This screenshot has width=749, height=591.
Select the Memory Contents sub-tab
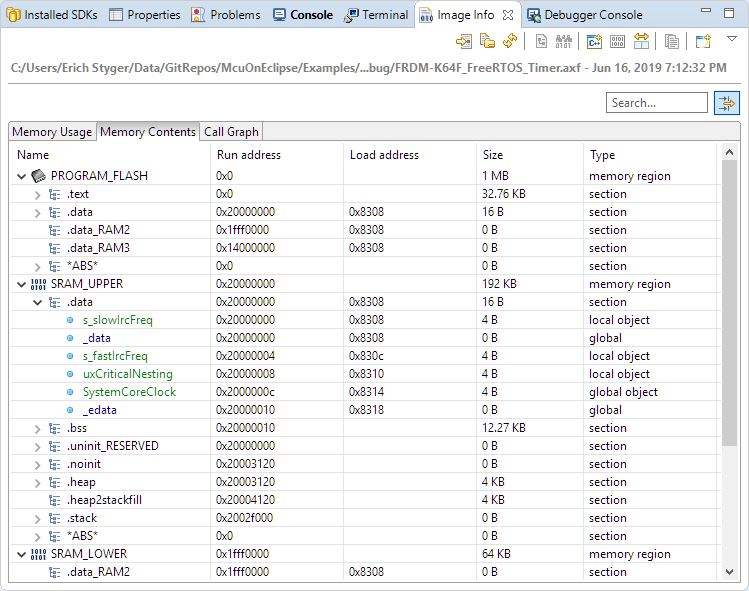pyautogui.click(x=148, y=132)
